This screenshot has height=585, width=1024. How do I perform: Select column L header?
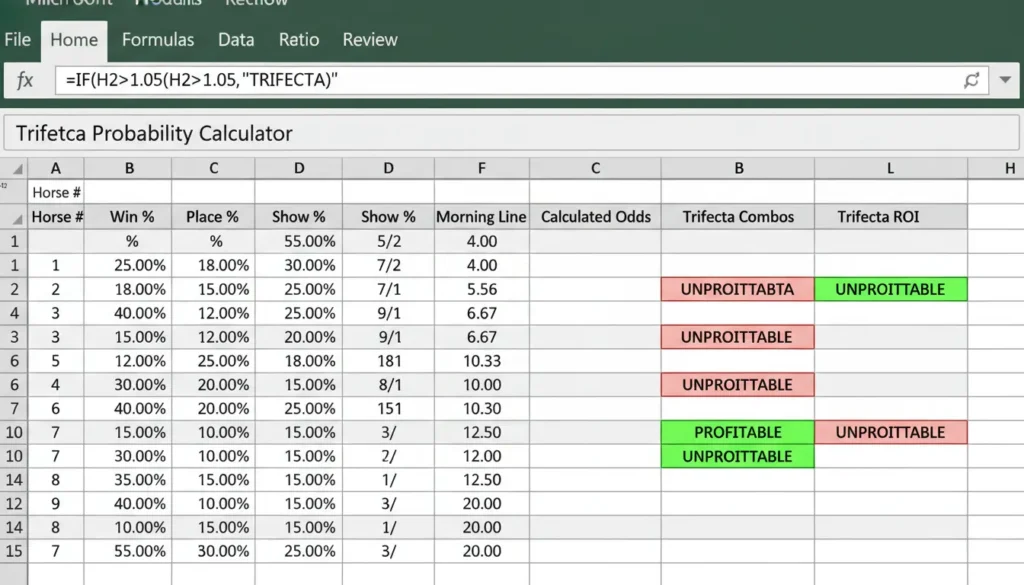[x=890, y=168]
